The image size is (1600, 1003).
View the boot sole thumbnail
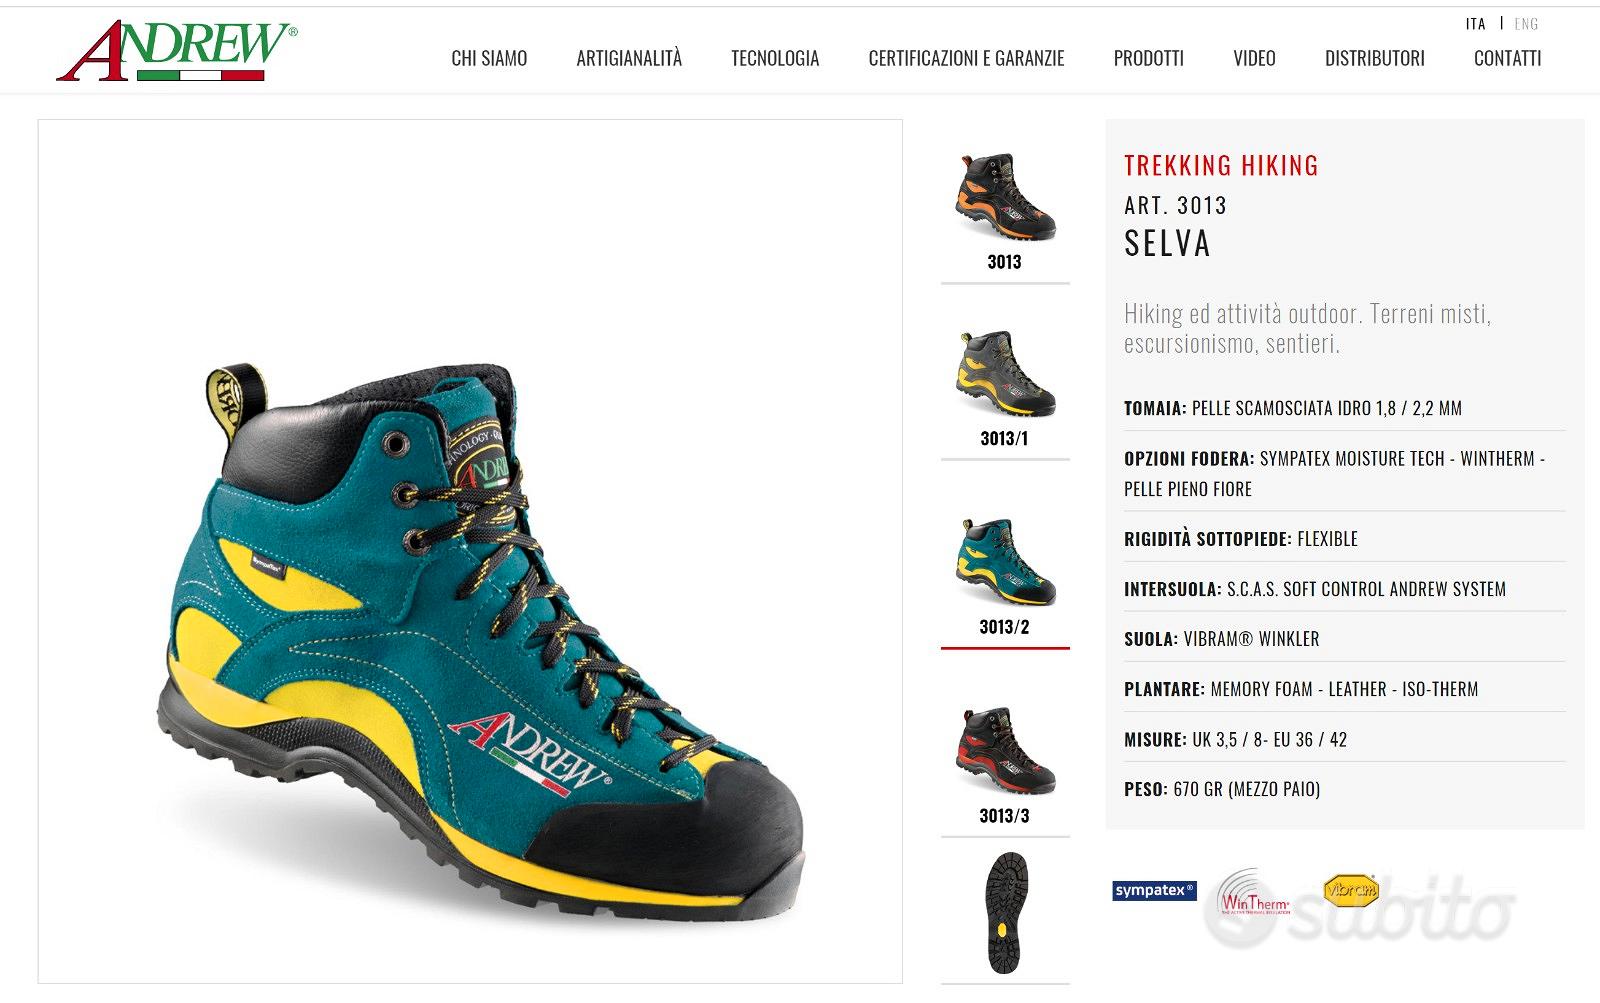(x=1007, y=913)
